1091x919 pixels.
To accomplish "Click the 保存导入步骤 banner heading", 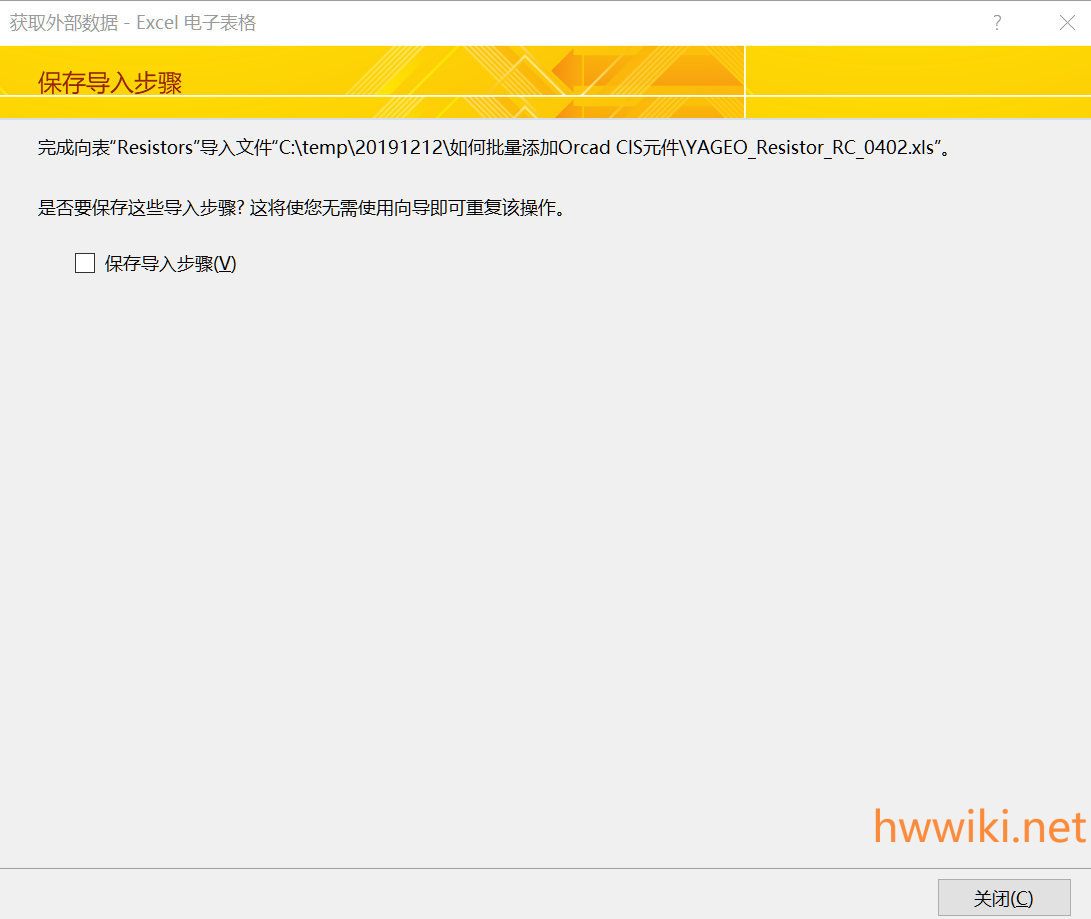I will click(x=110, y=83).
